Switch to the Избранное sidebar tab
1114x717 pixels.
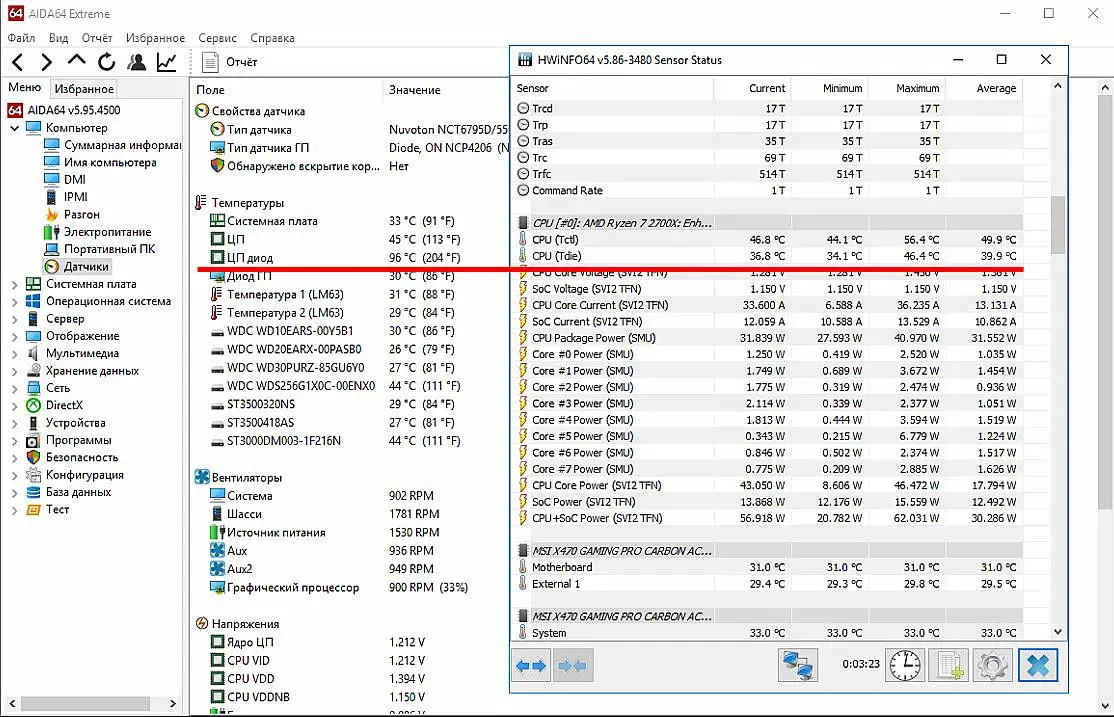click(84, 89)
